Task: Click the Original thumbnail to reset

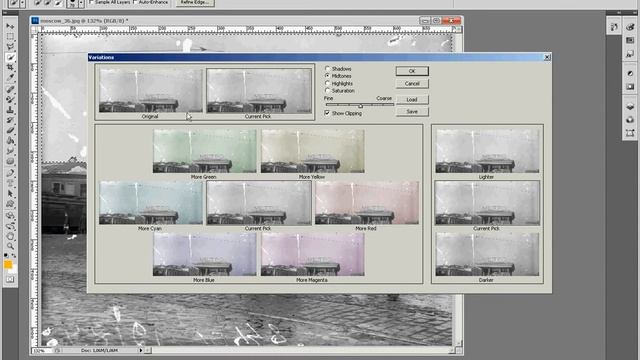Action: pyautogui.click(x=151, y=90)
